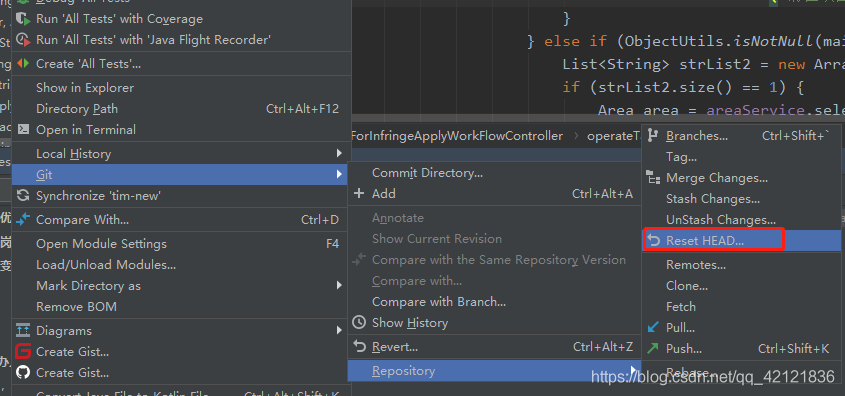Click ForInfringeApplyWorkFlowController breadcrumb
The height and width of the screenshot is (396, 845).
(x=457, y=136)
